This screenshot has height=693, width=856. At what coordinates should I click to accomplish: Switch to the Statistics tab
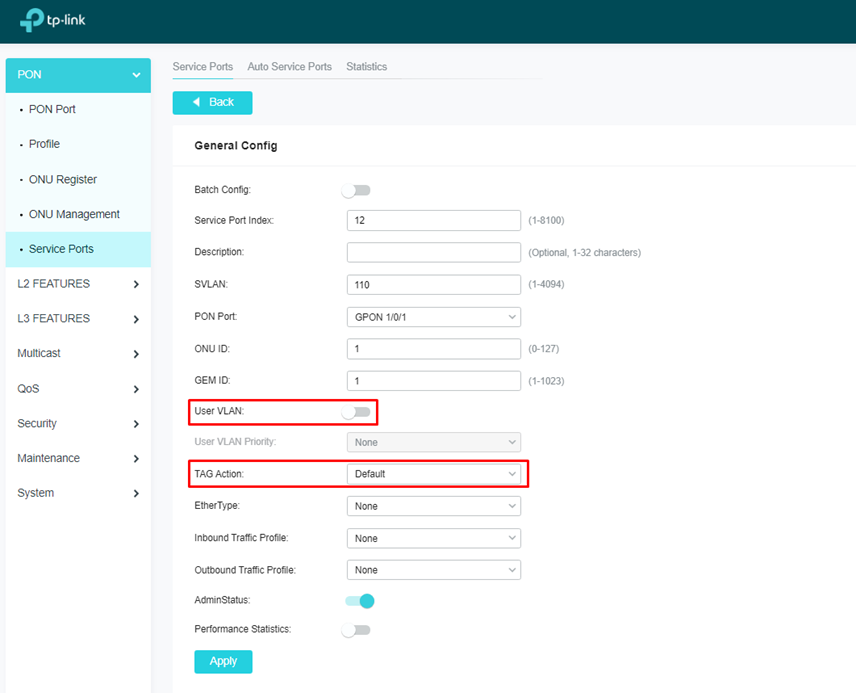click(x=366, y=67)
